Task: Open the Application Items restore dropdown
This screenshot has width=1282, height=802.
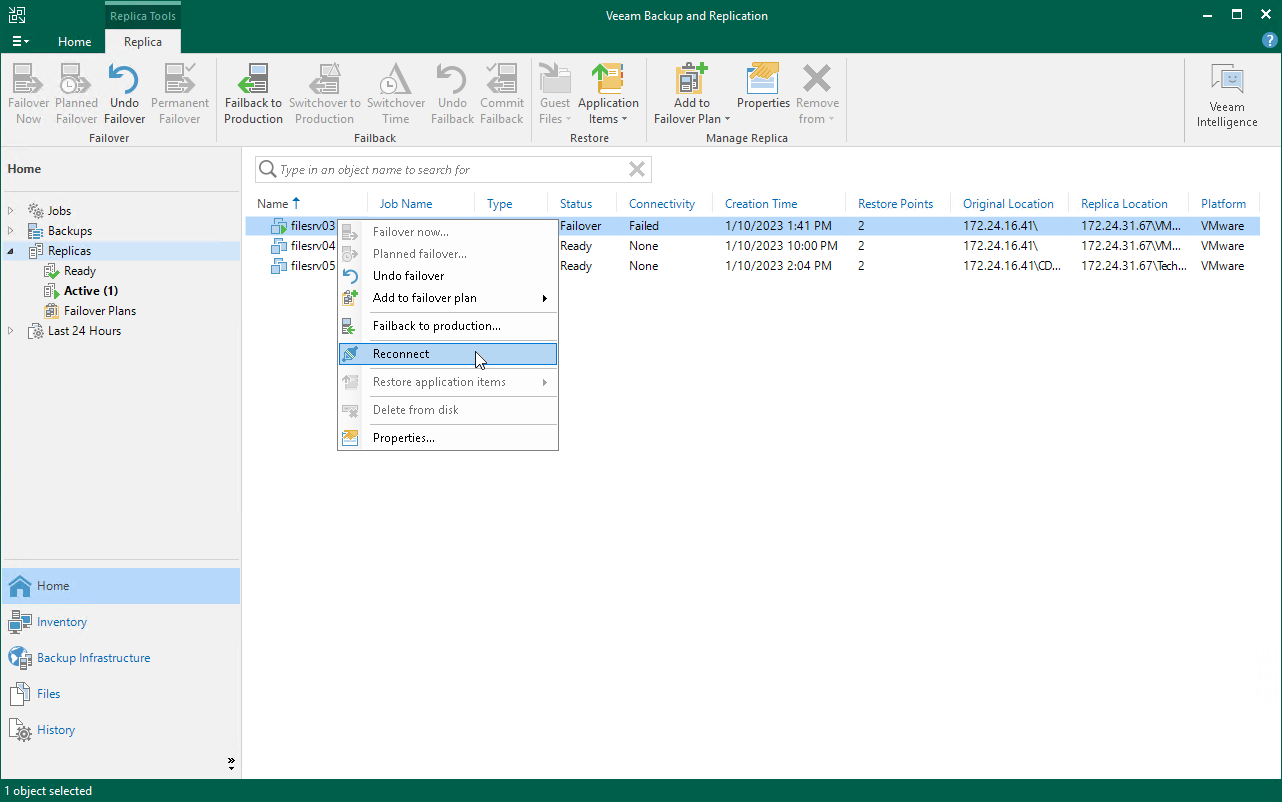Action: pos(608,95)
